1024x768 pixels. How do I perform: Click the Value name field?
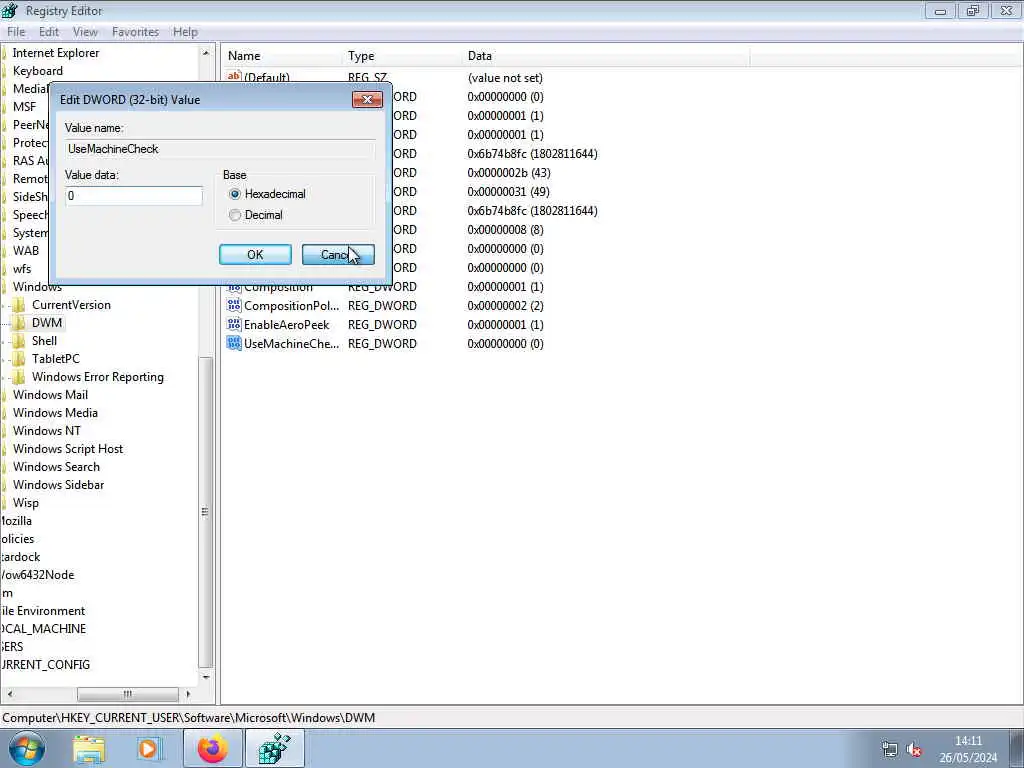(220, 149)
